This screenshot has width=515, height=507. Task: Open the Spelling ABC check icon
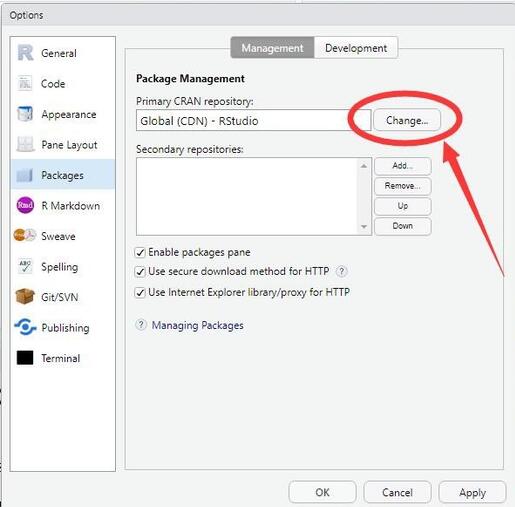[25, 266]
